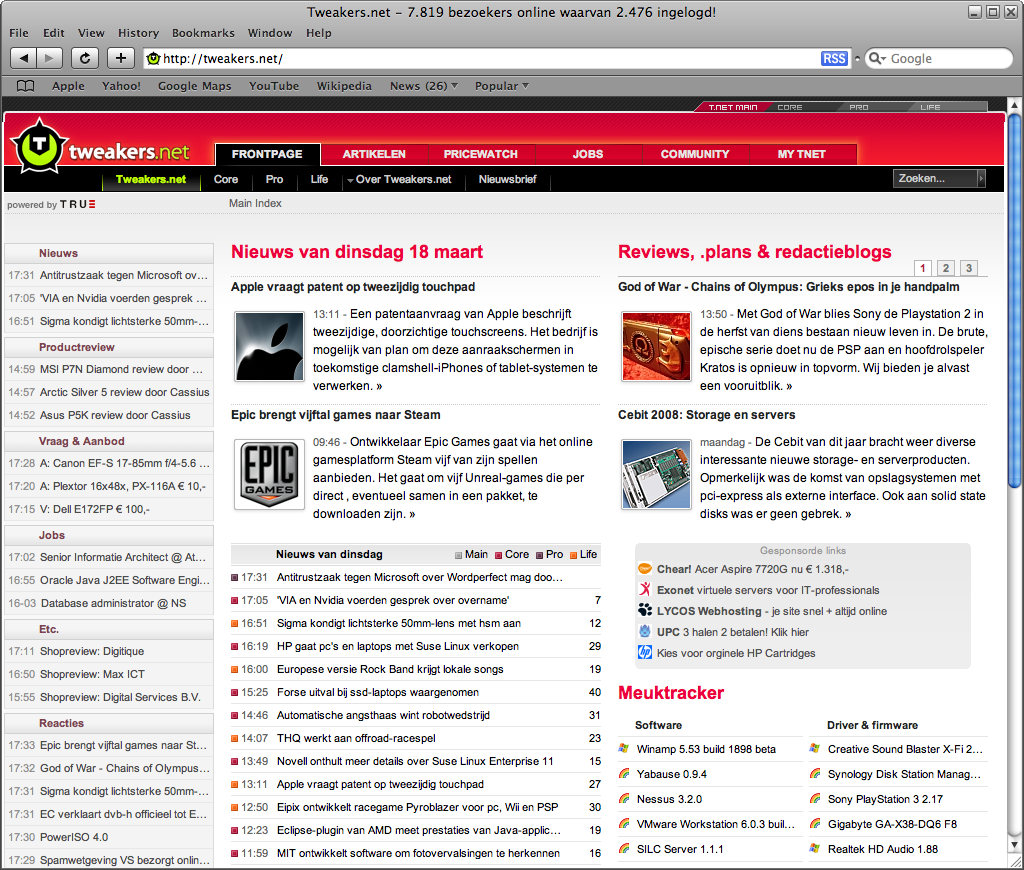Click the icon beside SILC Server 1.1.1
Viewport: 1024px width, 870px height.
coord(624,848)
